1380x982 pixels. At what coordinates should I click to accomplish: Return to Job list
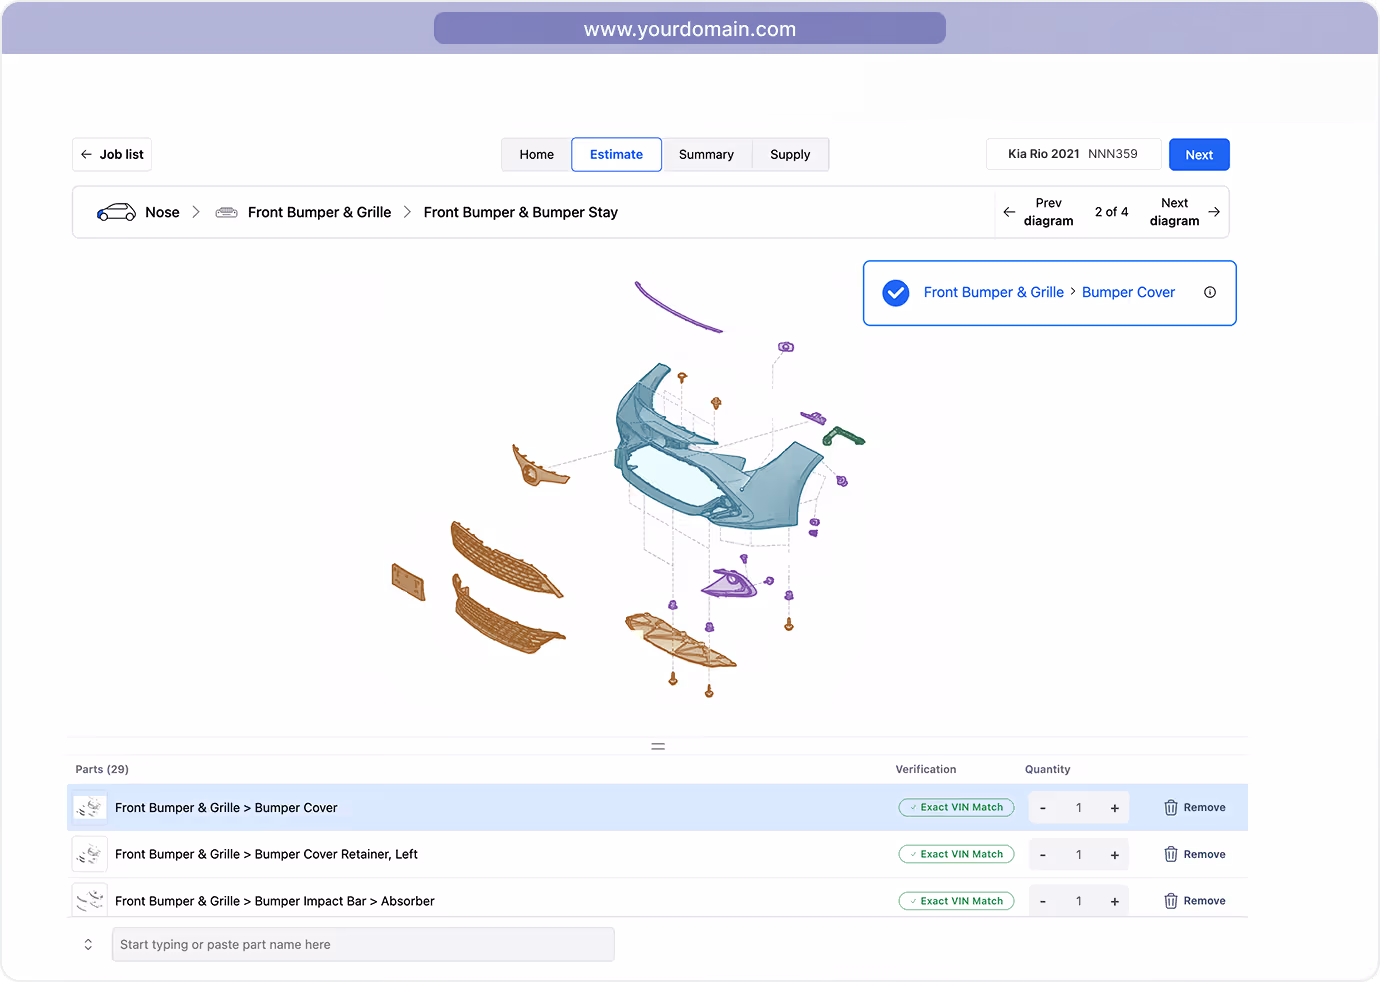(x=112, y=155)
